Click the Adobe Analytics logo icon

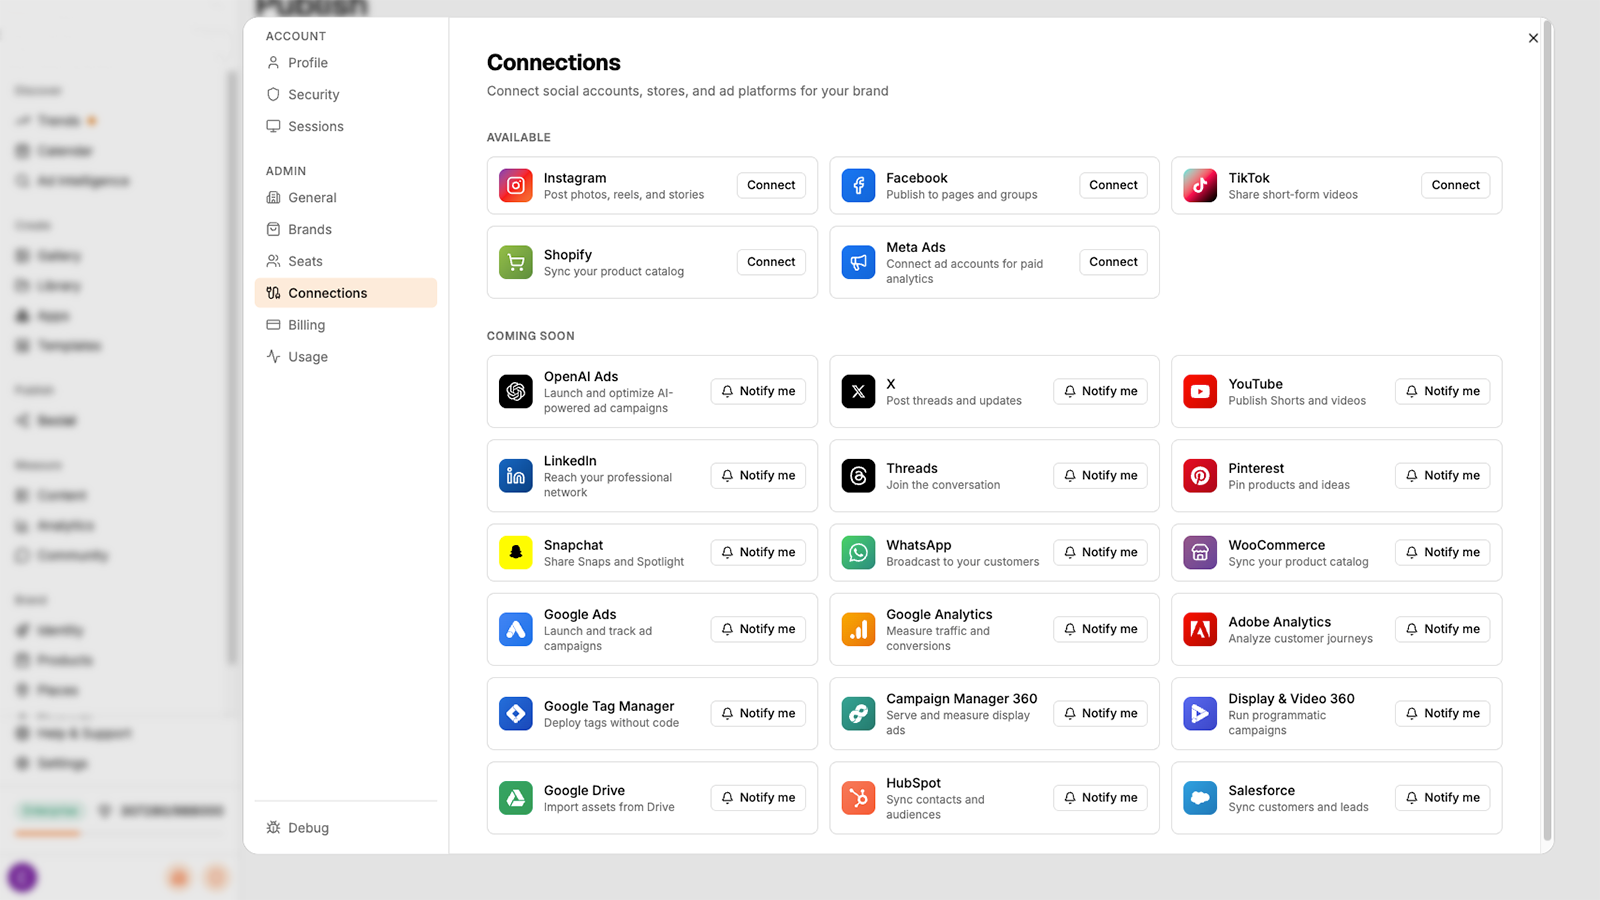(1200, 629)
